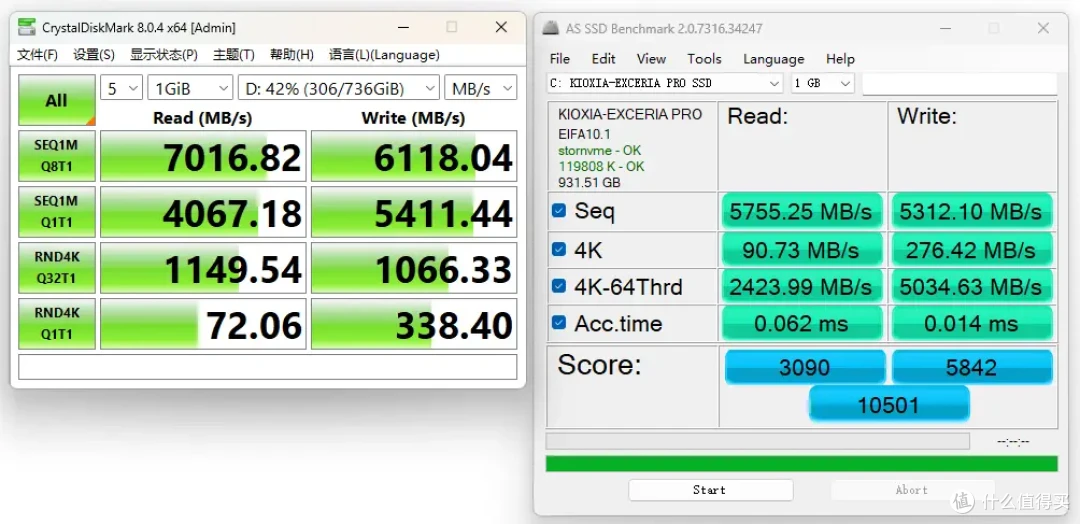1080x524 pixels.
Task: Click the 6118.04 write result
Action: click(414, 156)
